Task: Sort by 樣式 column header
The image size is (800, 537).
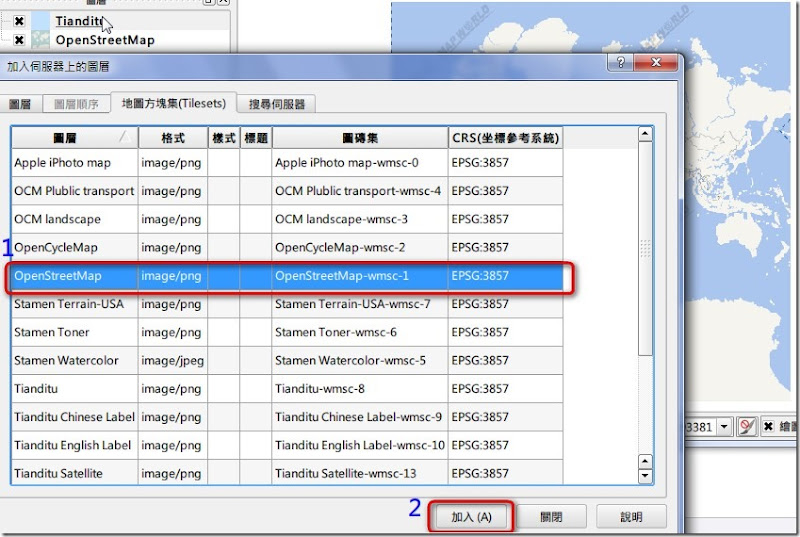Action: 224,138
